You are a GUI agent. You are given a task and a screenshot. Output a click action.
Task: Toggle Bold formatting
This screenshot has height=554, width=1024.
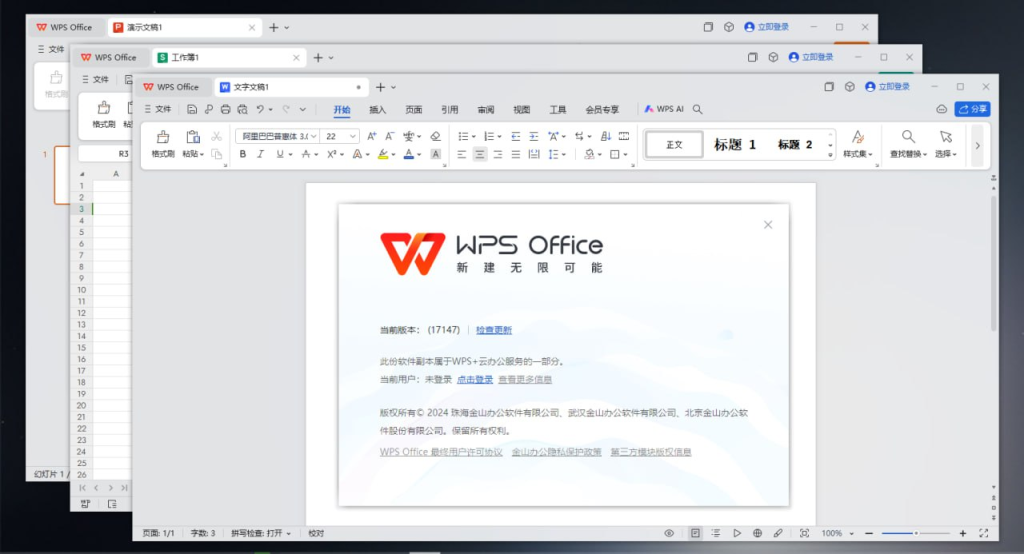[242, 154]
